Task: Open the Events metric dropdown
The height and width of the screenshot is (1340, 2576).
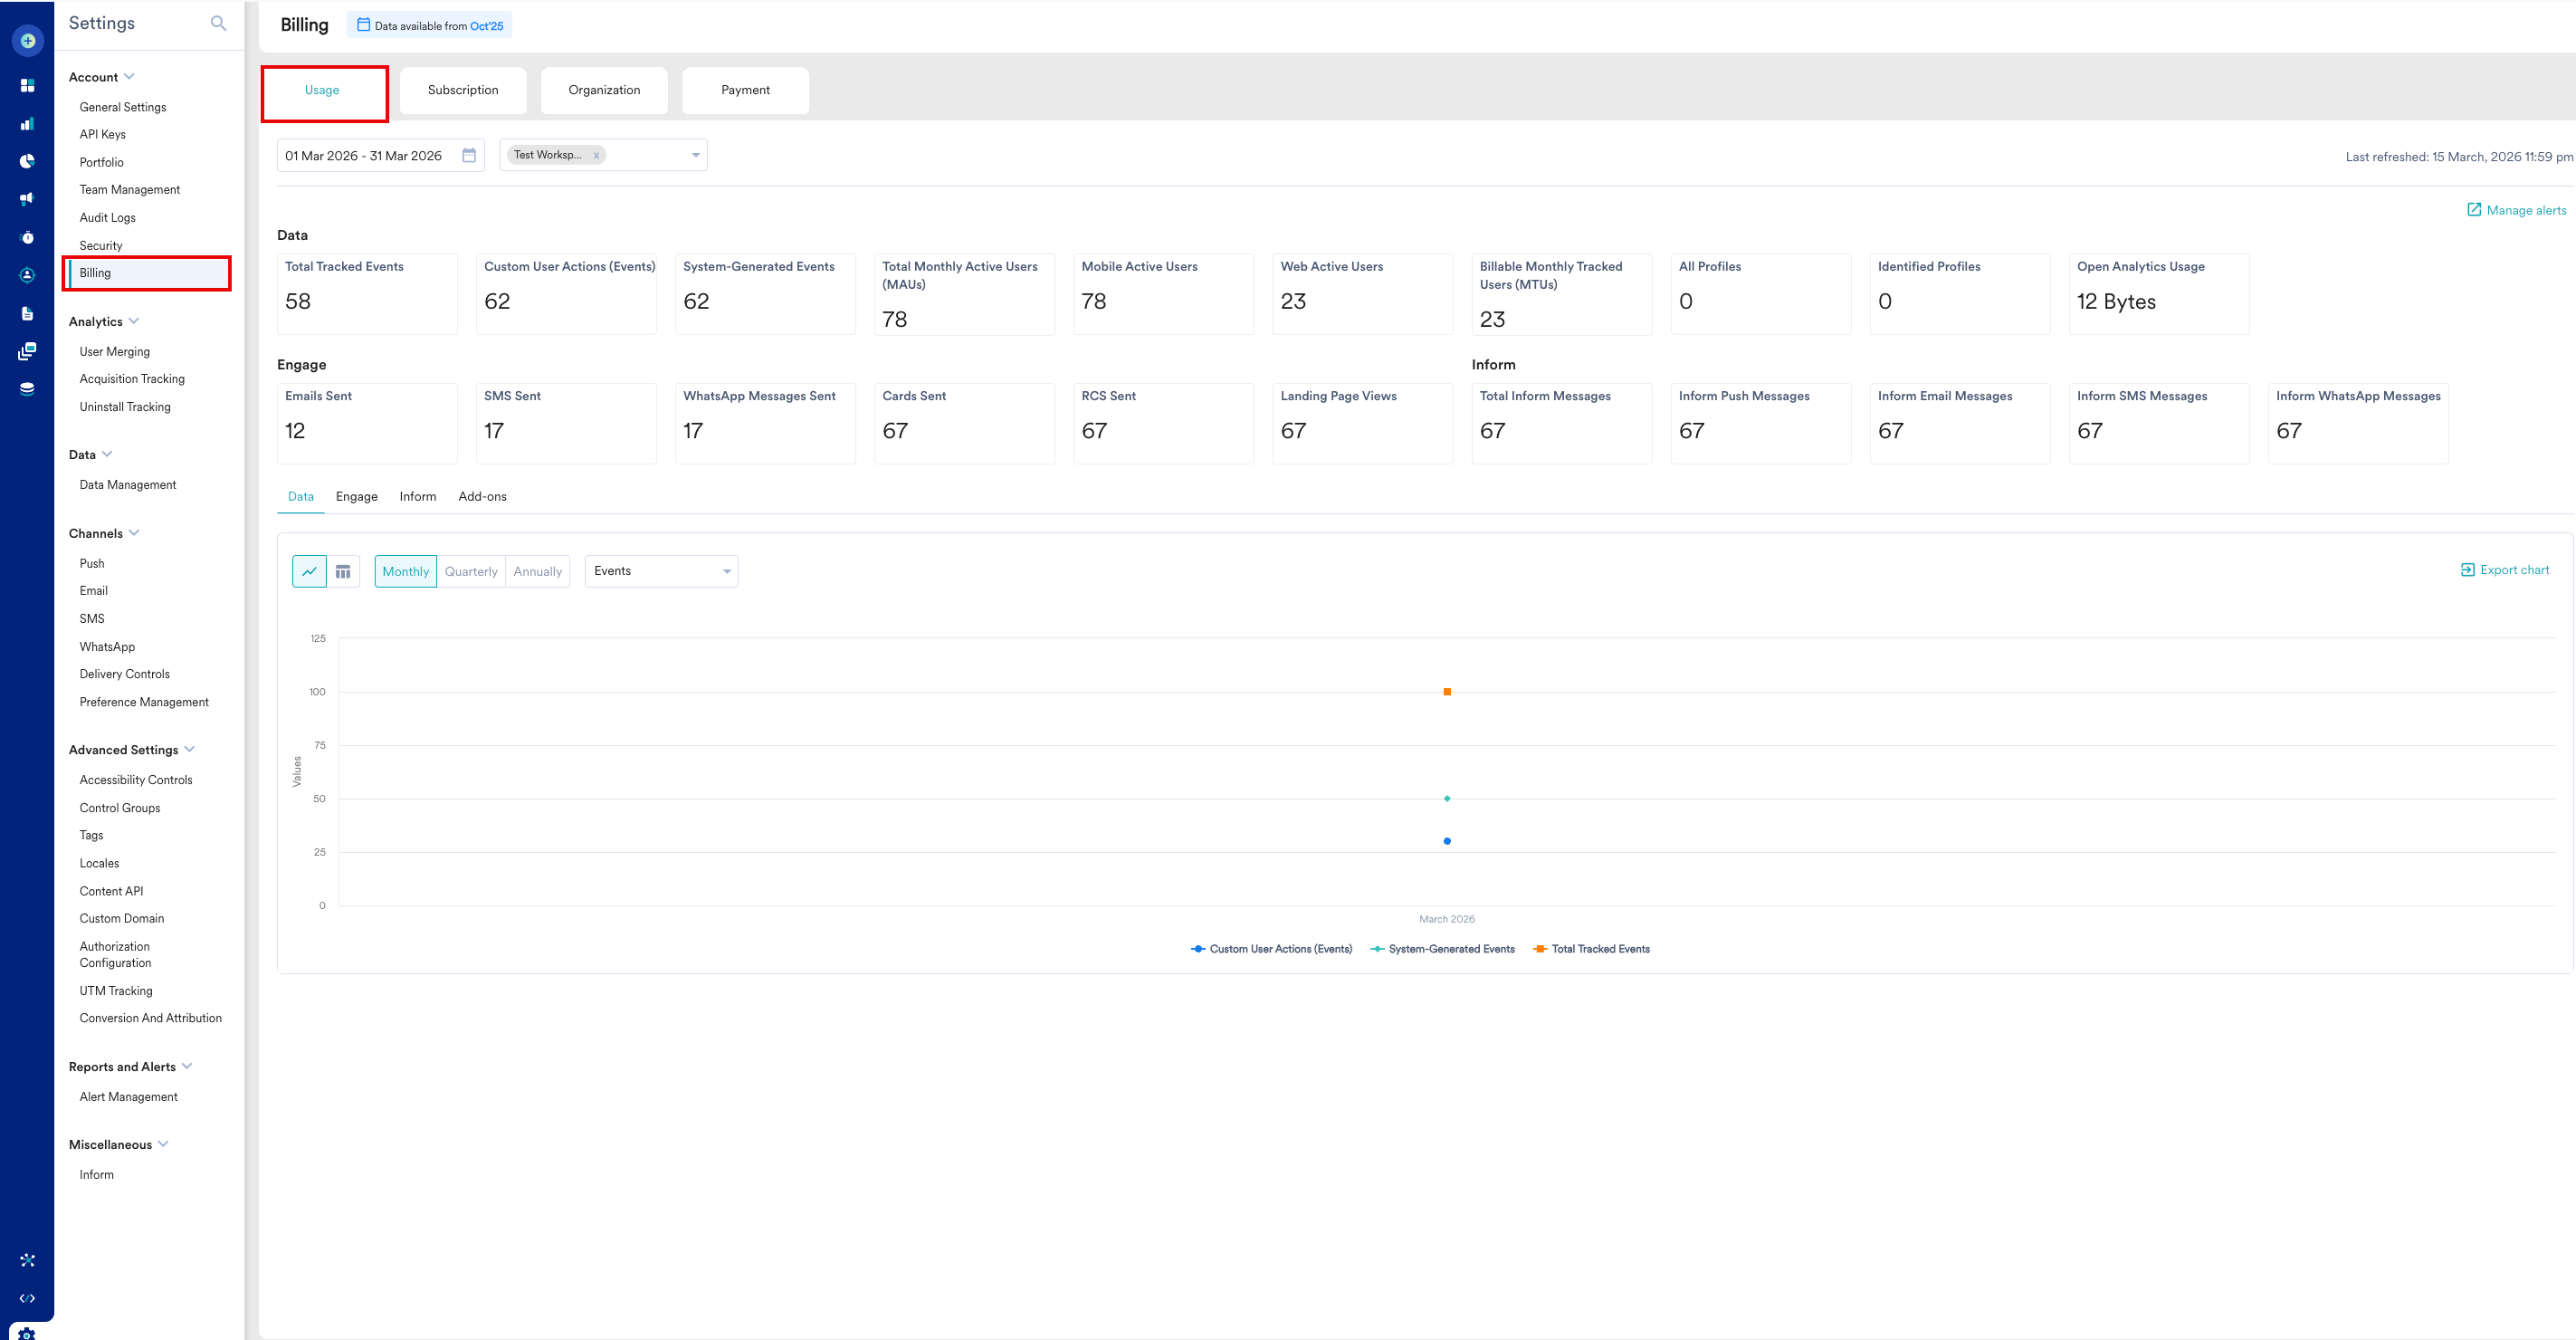Action: pos(661,571)
